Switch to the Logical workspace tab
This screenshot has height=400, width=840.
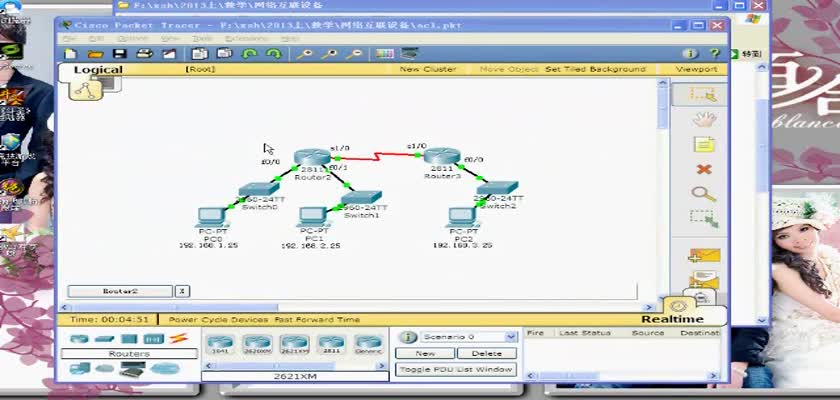coord(98,70)
